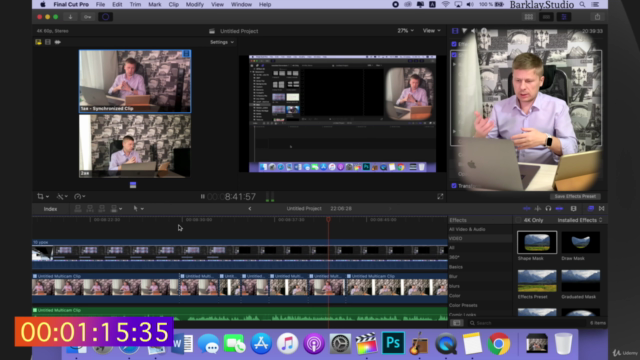Open the Window menu
The height and width of the screenshot is (360, 640).
click(x=241, y=4)
